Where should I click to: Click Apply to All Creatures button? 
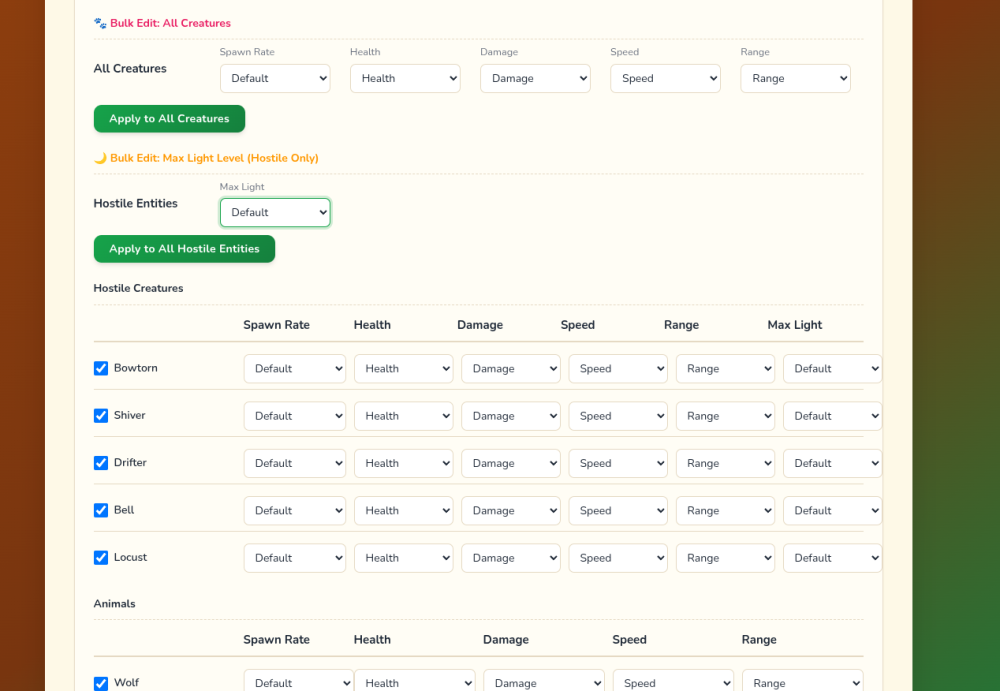[169, 119]
